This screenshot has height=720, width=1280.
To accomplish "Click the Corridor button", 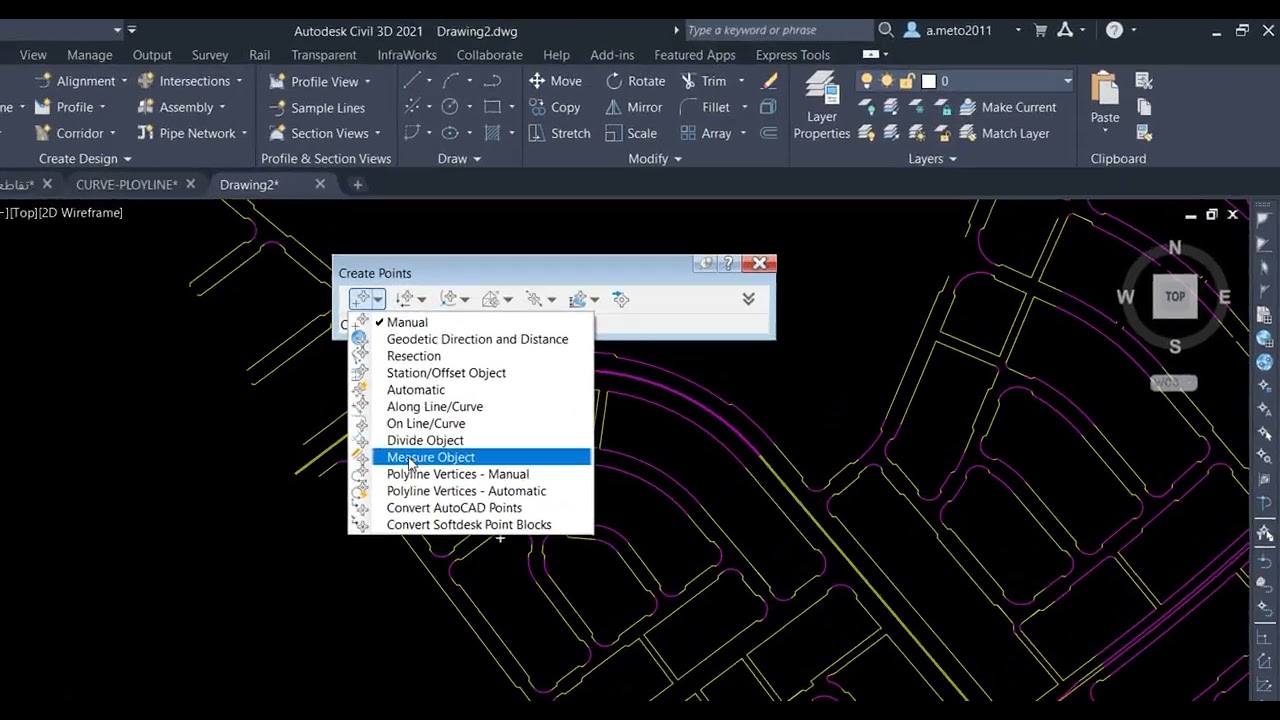I will [x=75, y=133].
